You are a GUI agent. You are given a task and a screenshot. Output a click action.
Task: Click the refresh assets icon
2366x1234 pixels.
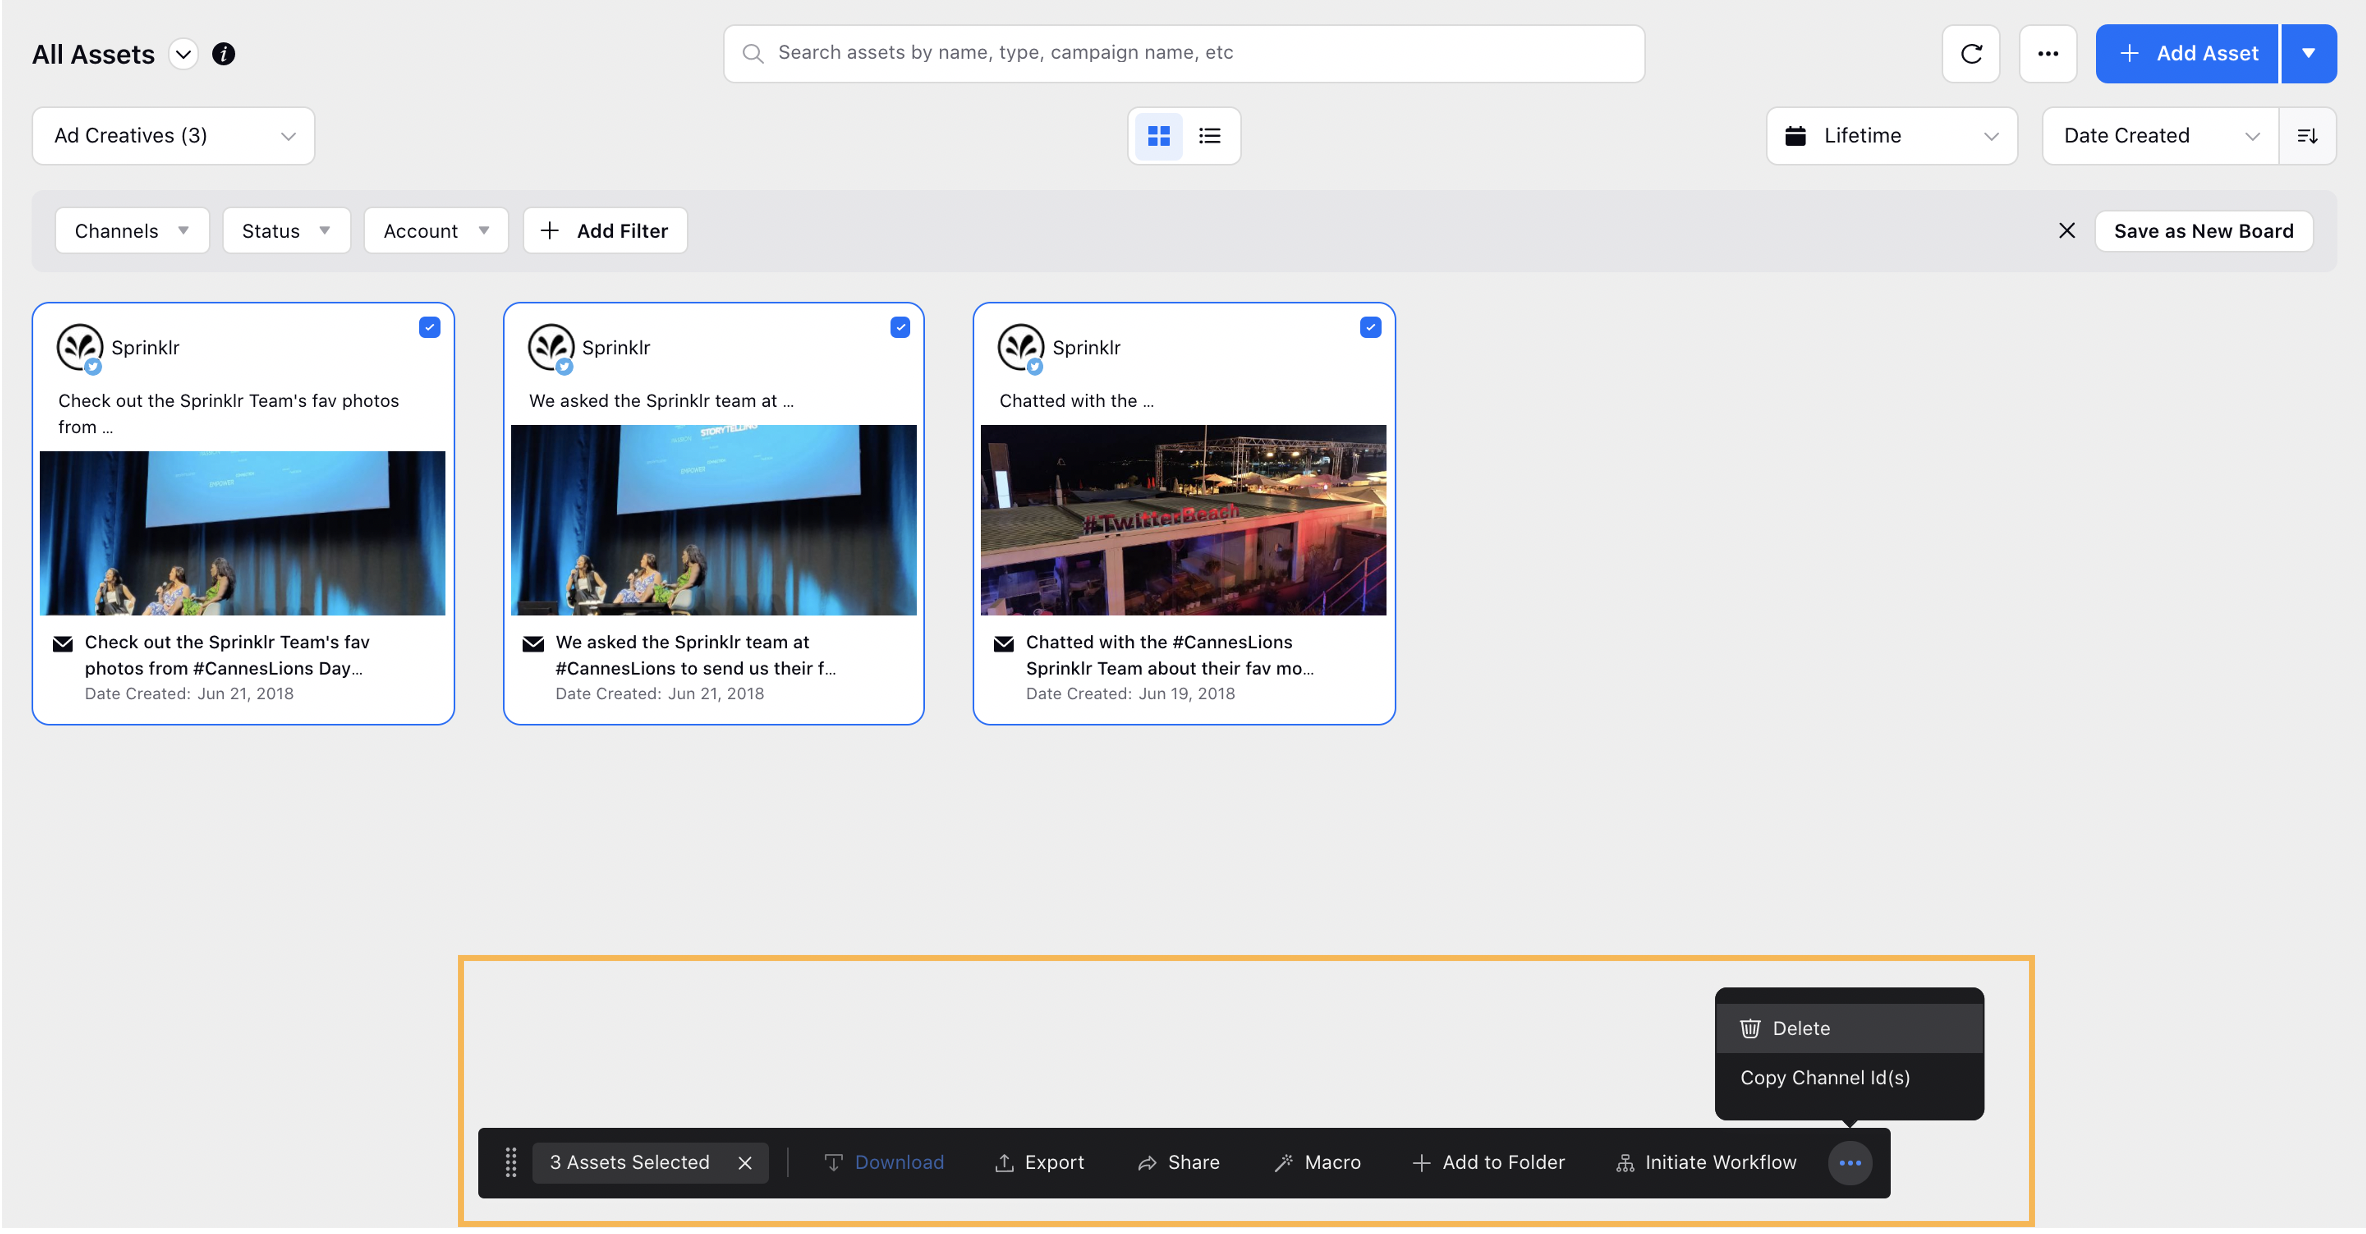pyautogui.click(x=1970, y=54)
